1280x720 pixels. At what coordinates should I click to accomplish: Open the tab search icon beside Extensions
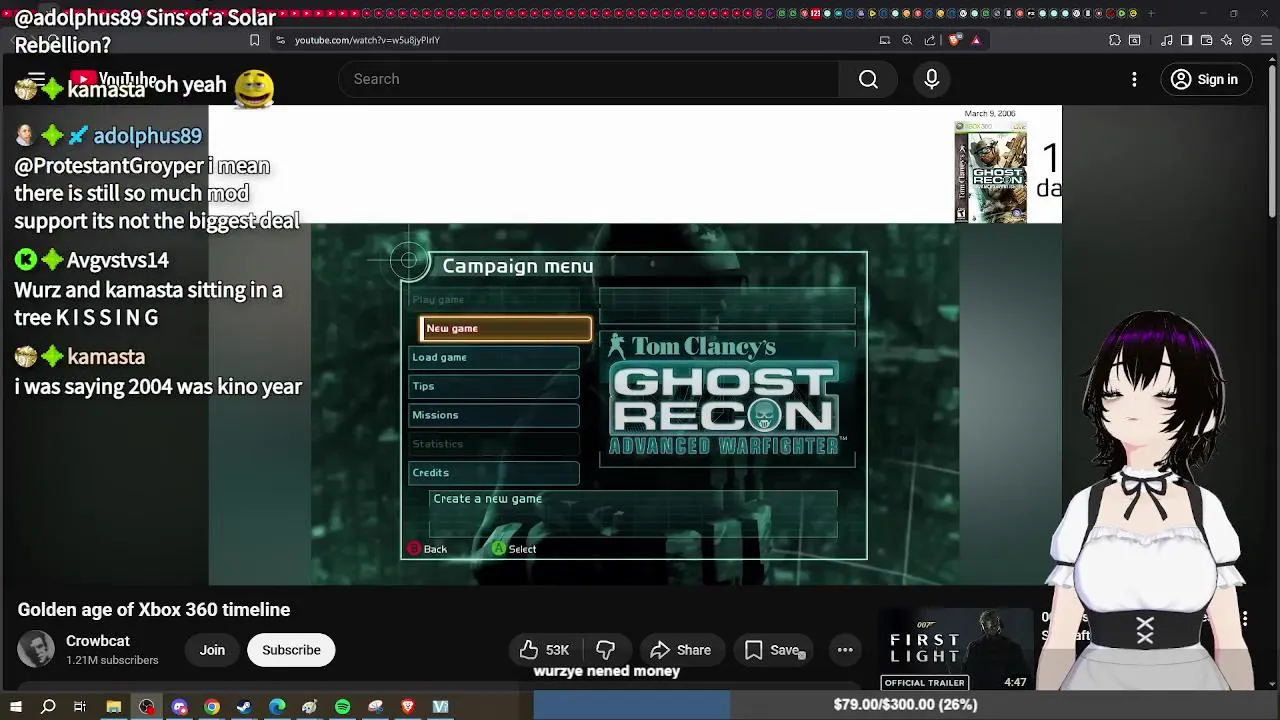pos(1135,40)
